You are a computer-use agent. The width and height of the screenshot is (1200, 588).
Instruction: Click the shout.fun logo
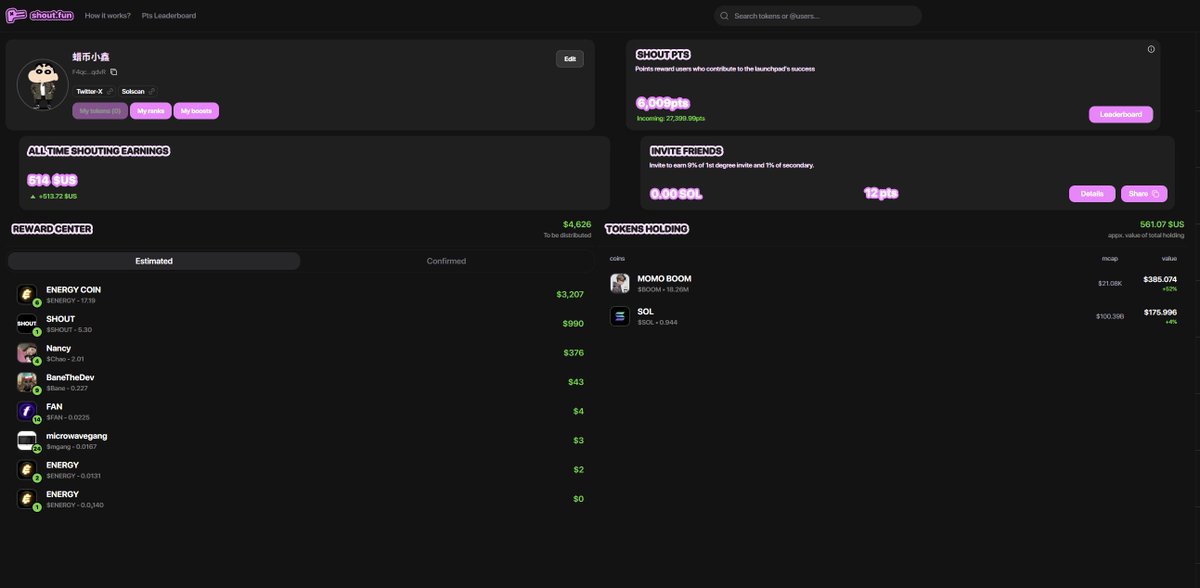[38, 16]
